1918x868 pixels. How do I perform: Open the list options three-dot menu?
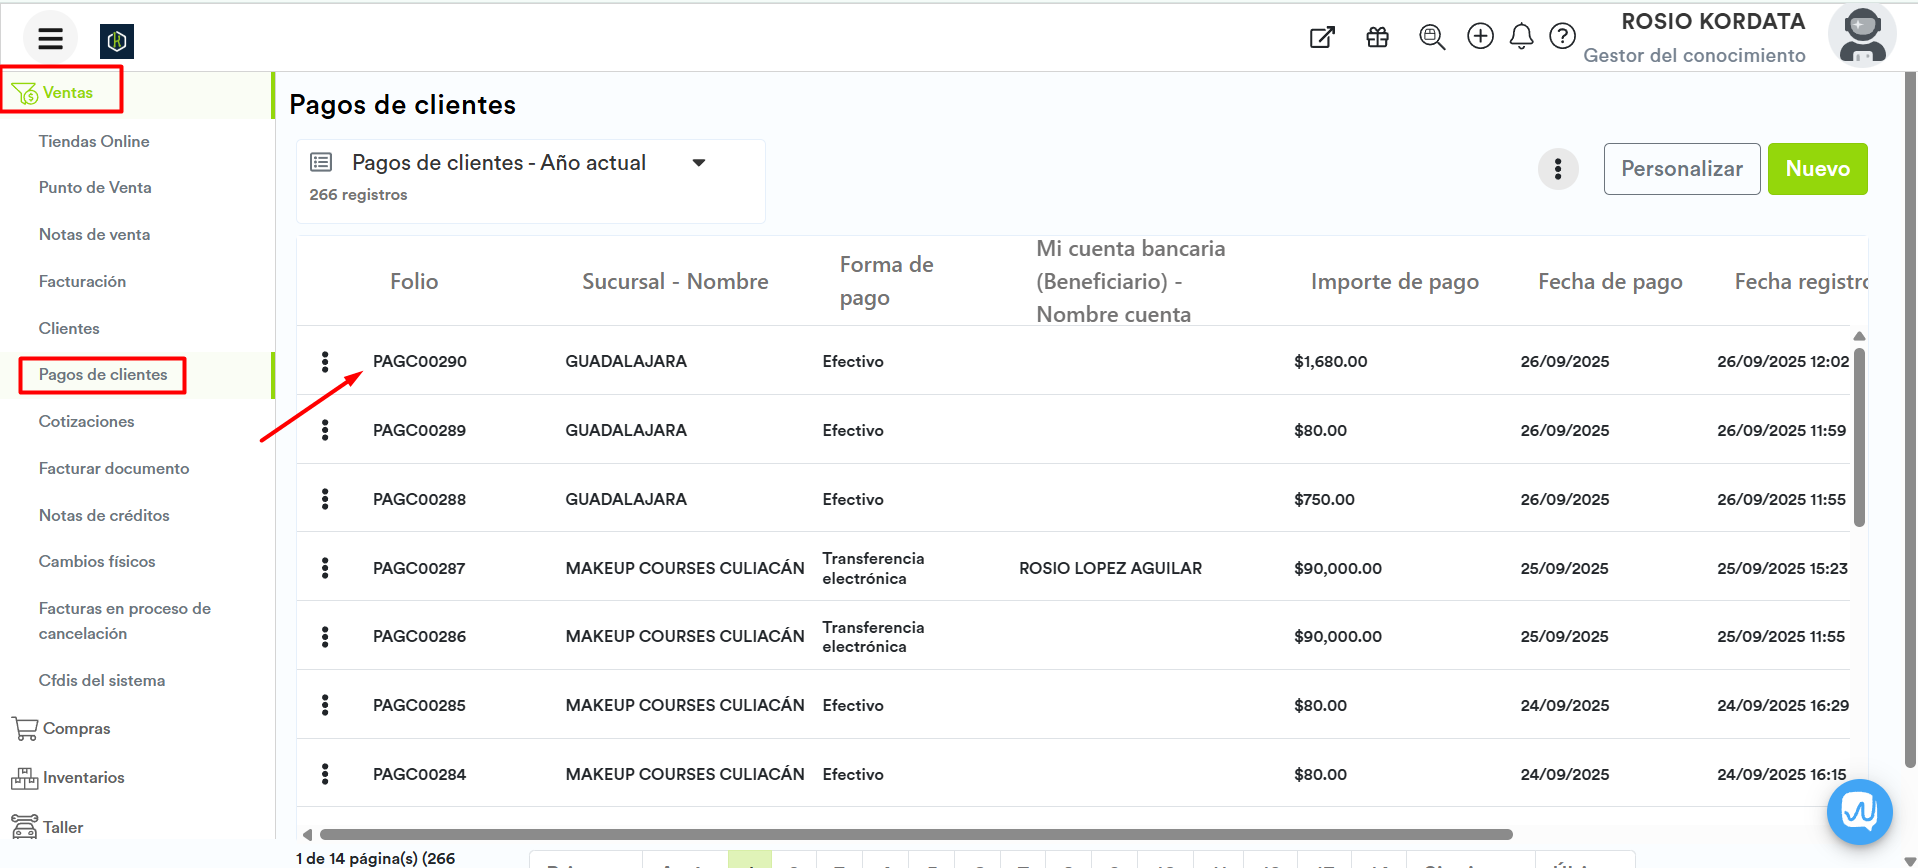[x=1557, y=169]
